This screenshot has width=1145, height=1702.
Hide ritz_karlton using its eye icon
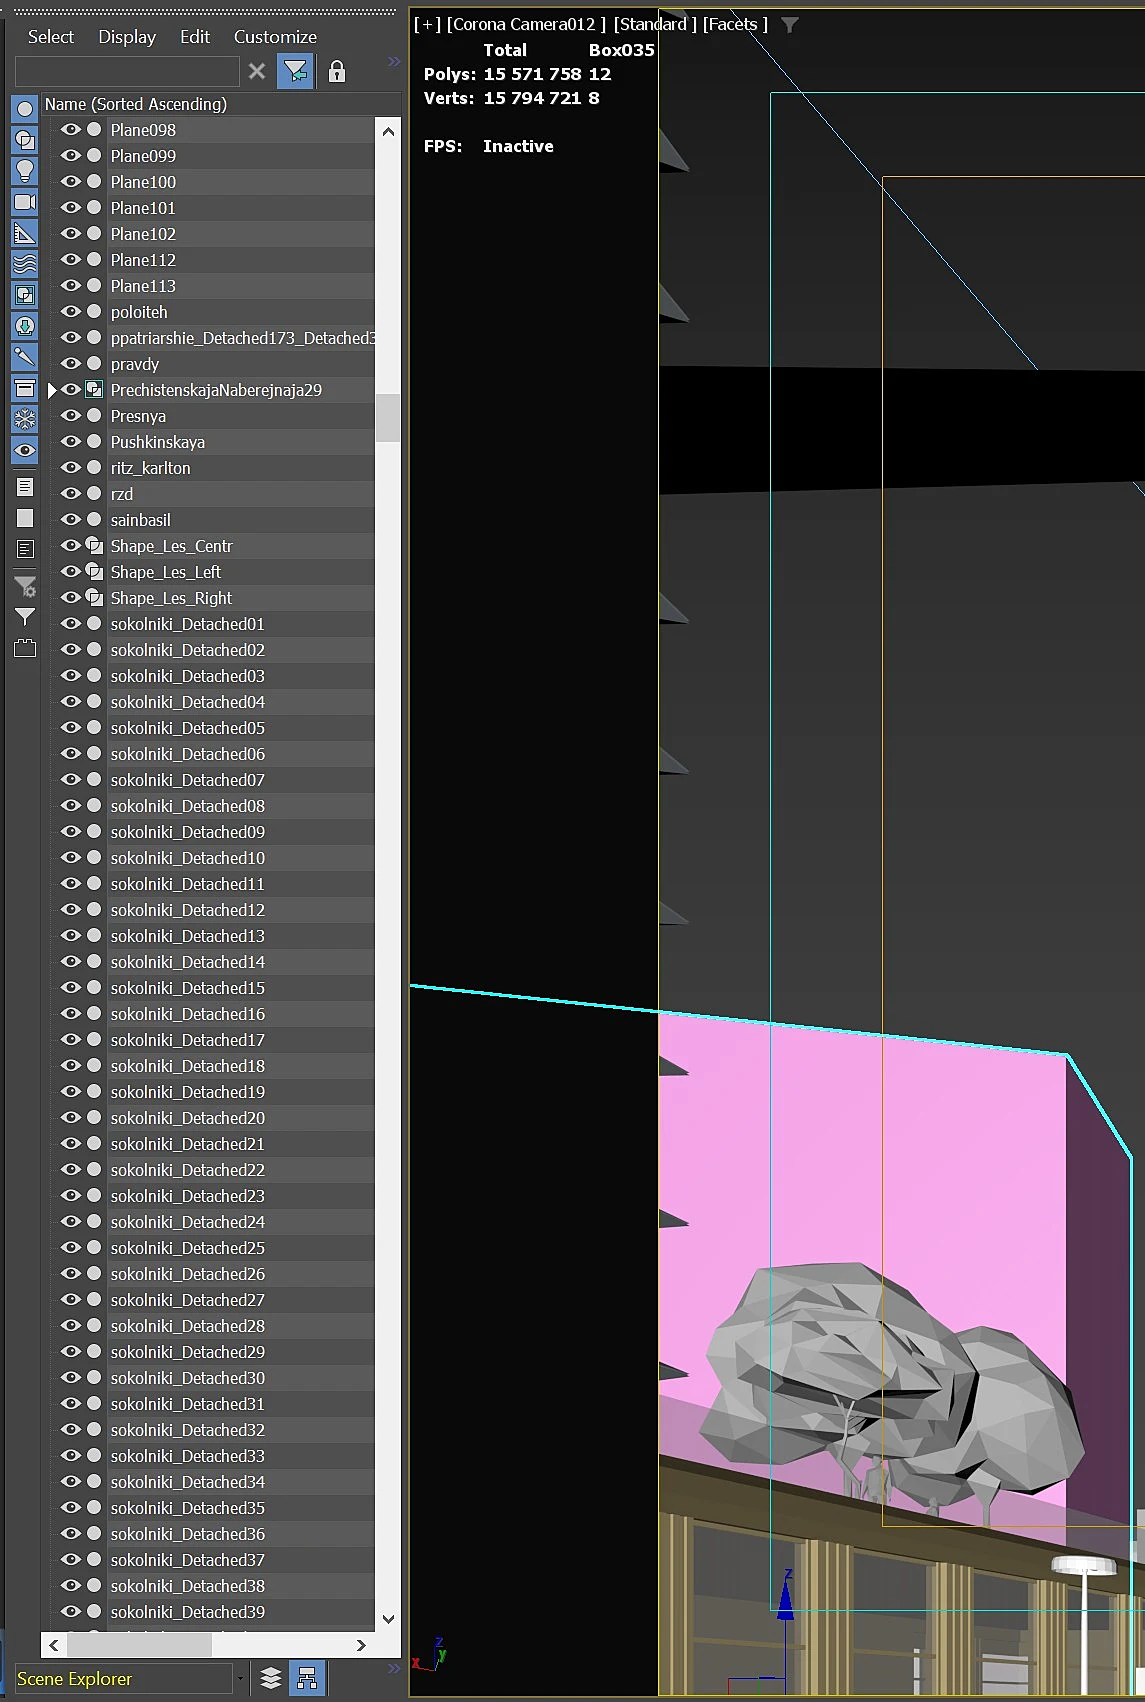tap(71, 467)
